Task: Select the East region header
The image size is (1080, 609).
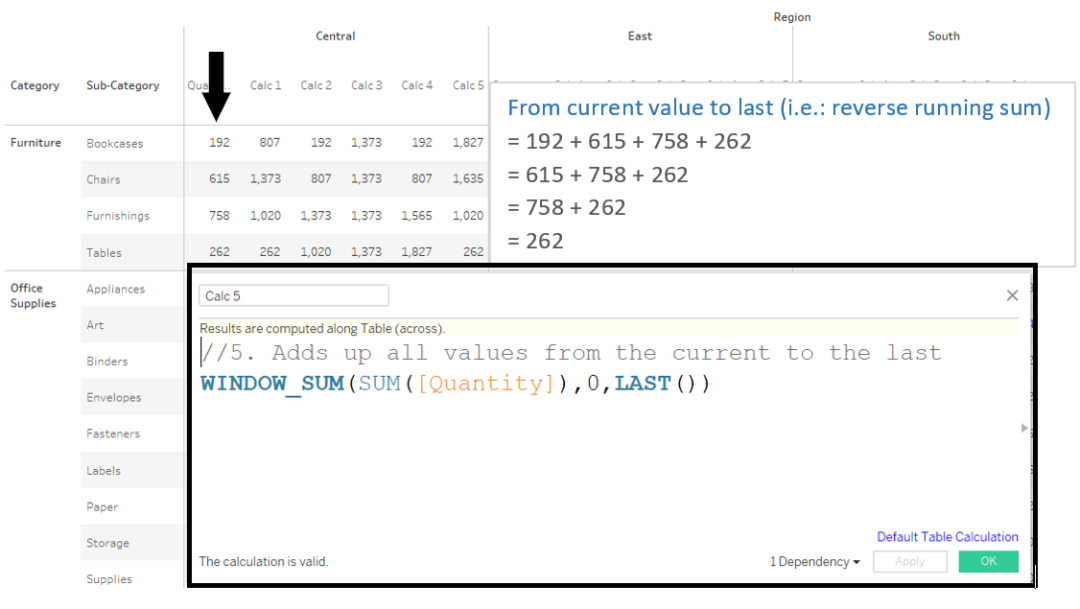Action: click(x=640, y=36)
